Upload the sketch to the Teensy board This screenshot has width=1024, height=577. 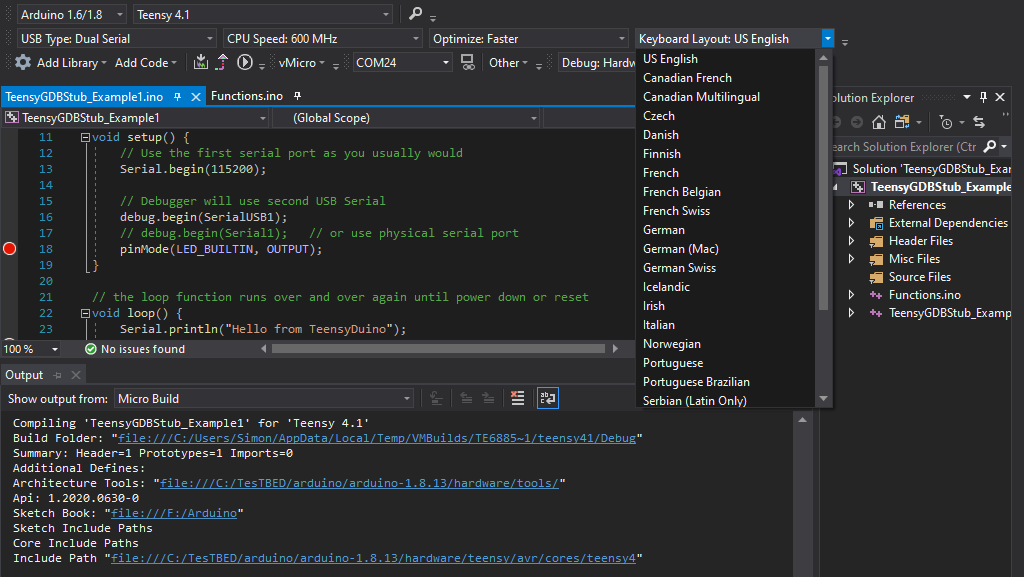(x=222, y=62)
